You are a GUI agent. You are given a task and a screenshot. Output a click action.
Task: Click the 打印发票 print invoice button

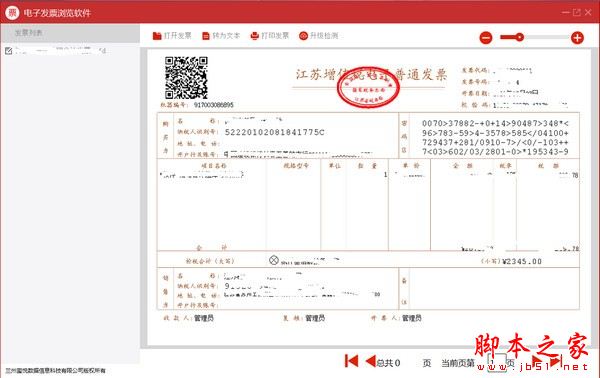coord(269,36)
